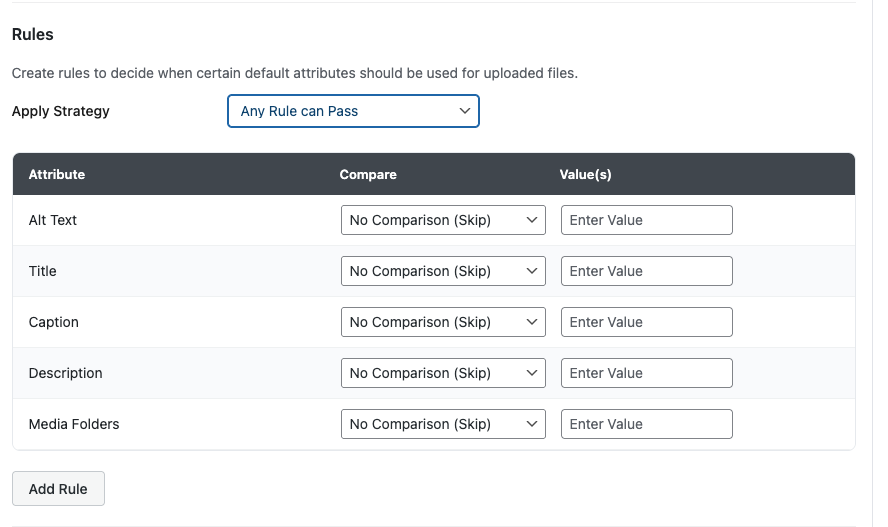Image resolution: width=888 pixels, height=527 pixels.
Task: Expand the Caption comparison selector
Action: point(443,322)
